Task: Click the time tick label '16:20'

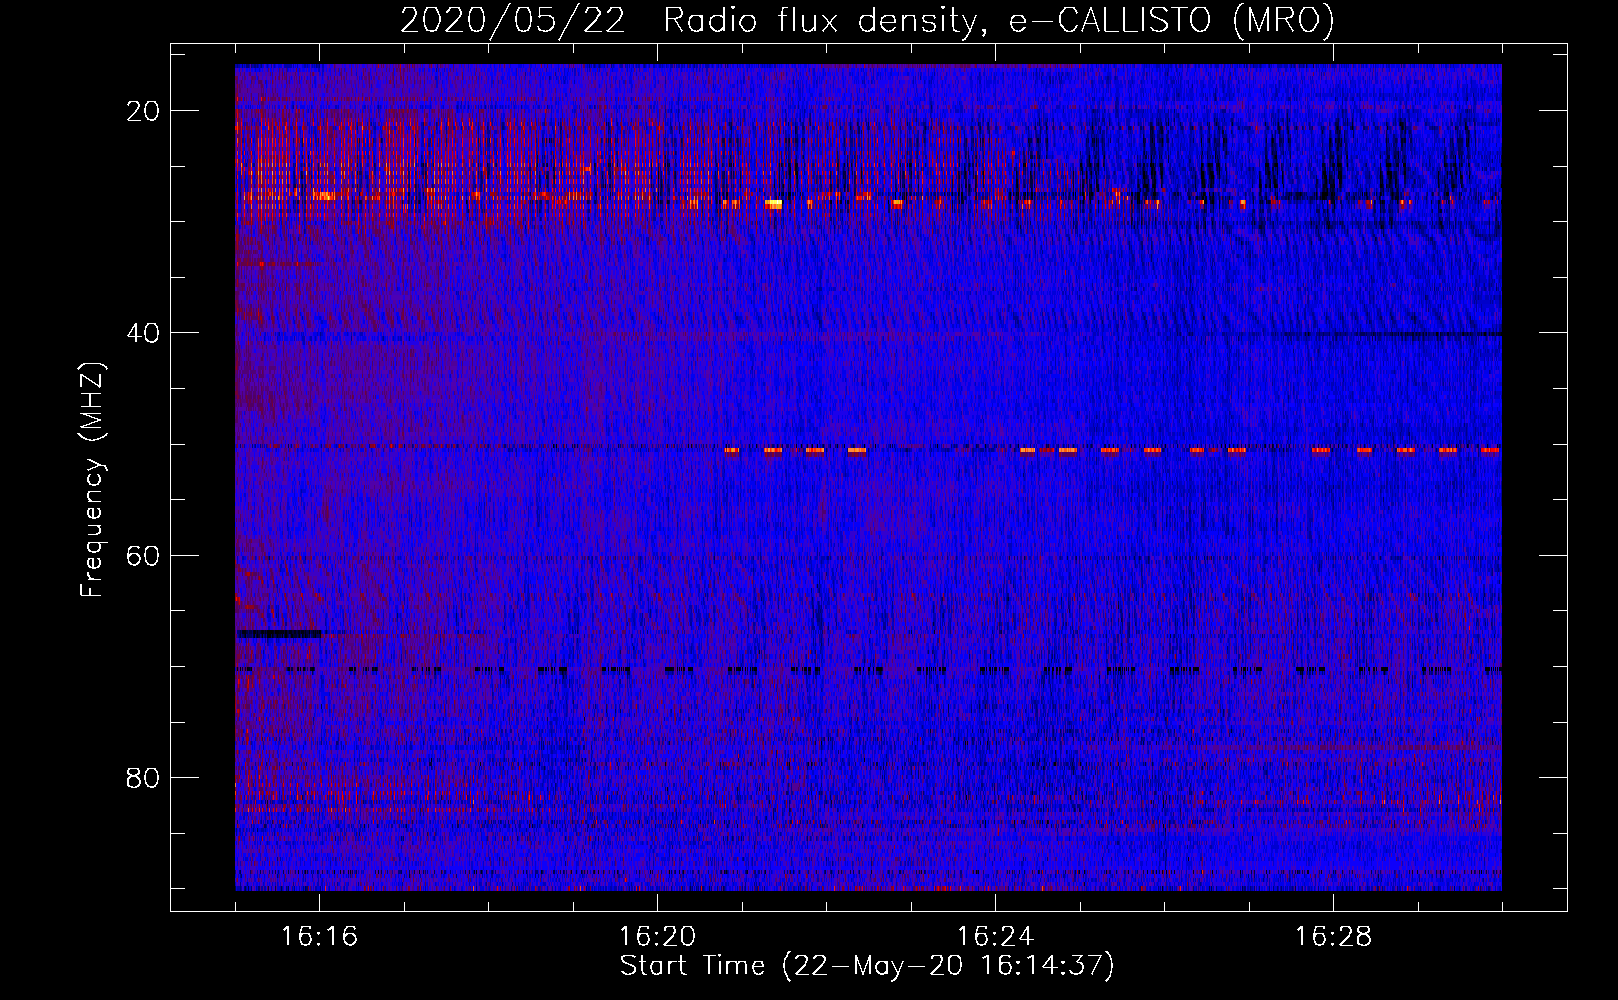Action: [x=657, y=937]
